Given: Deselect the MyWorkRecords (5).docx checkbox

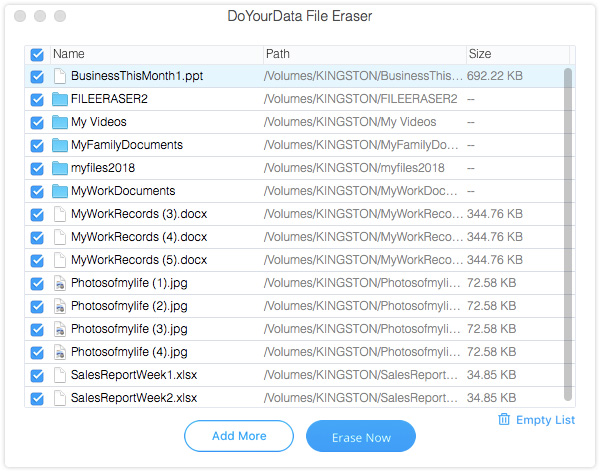Looking at the screenshot, I should coord(37,260).
